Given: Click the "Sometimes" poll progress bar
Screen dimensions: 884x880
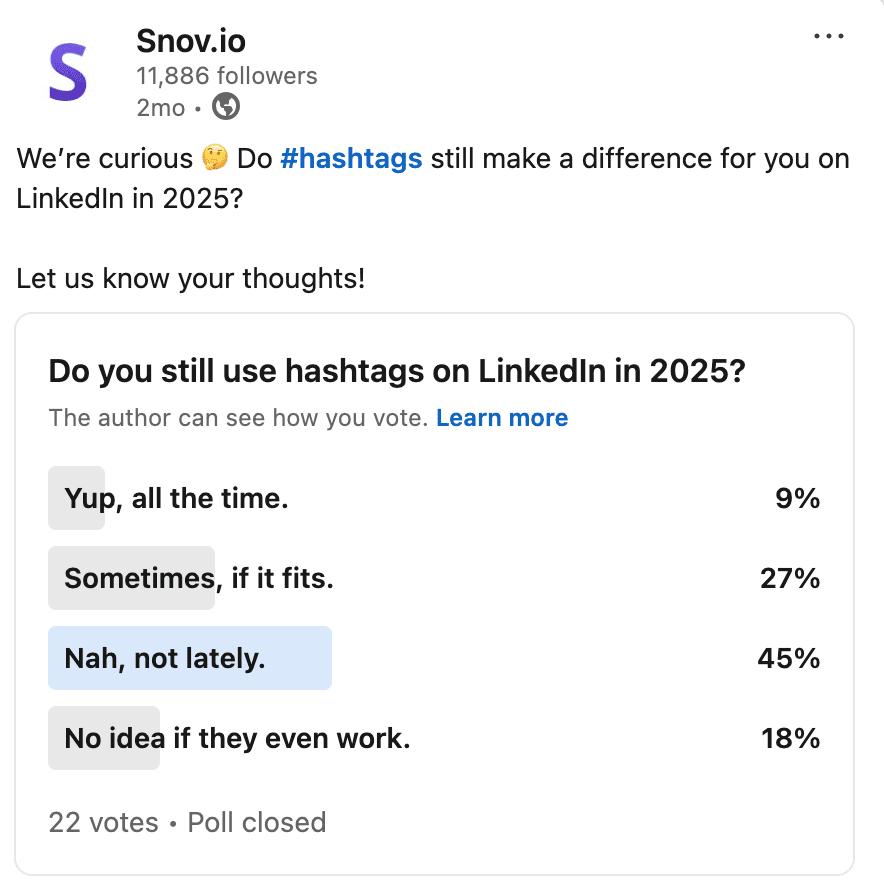Looking at the screenshot, I should pyautogui.click(x=131, y=578).
